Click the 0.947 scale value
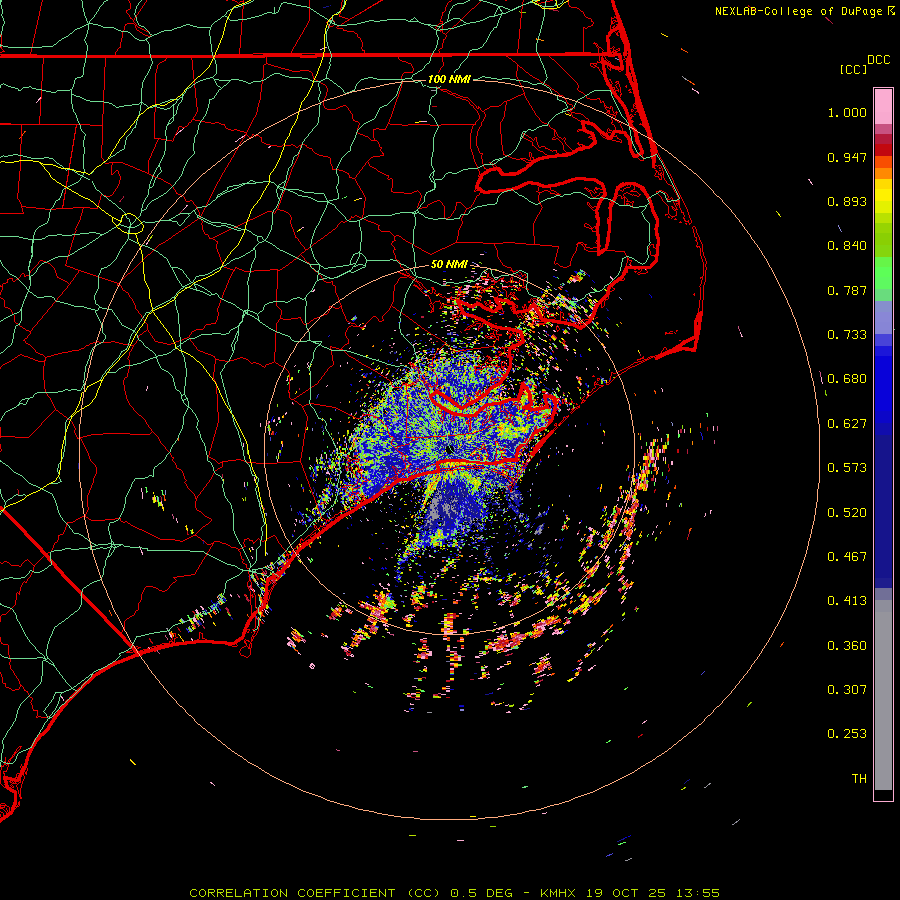Image resolution: width=900 pixels, height=900 pixels. point(847,157)
